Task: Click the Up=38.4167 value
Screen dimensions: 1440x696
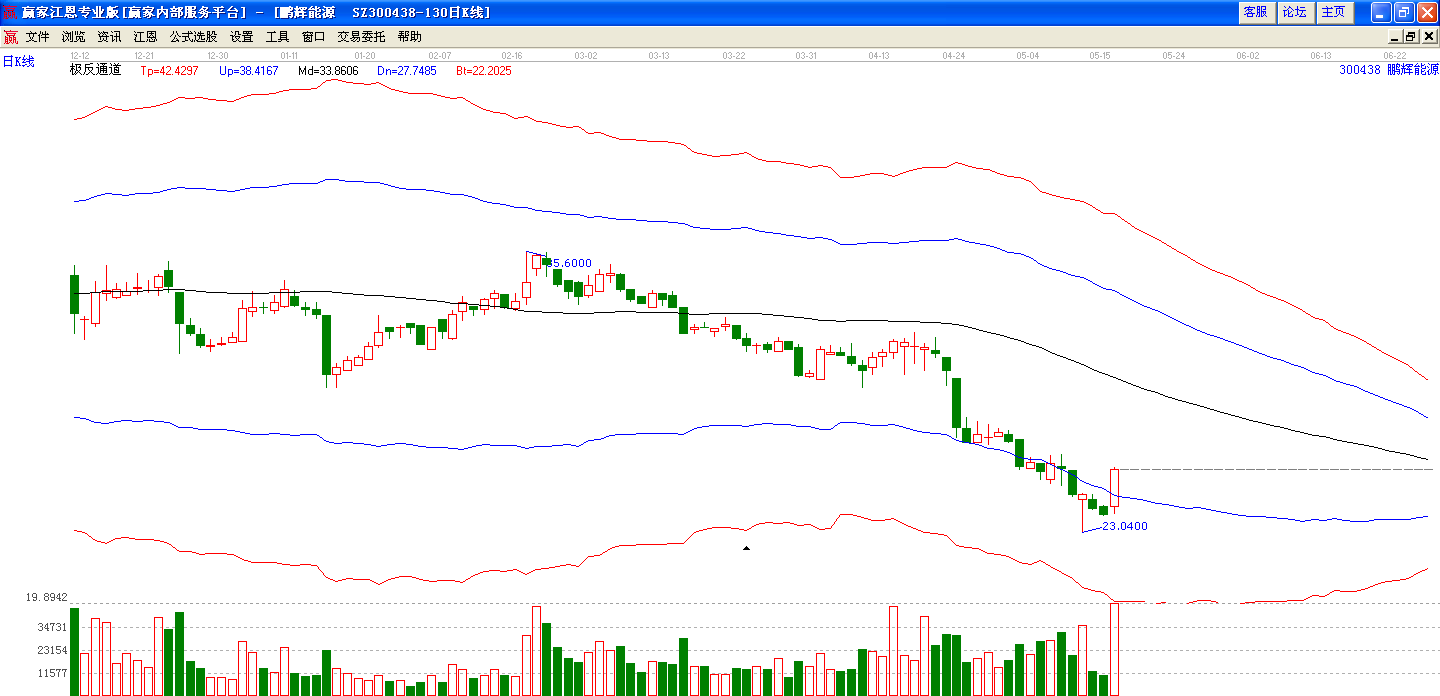Action: [248, 71]
